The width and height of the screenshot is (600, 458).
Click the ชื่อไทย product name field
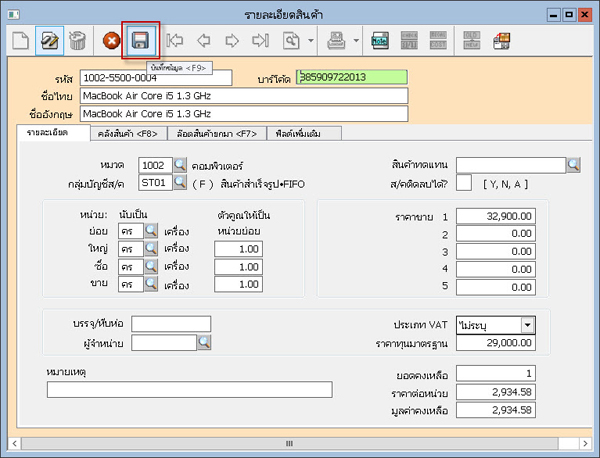tap(244, 96)
